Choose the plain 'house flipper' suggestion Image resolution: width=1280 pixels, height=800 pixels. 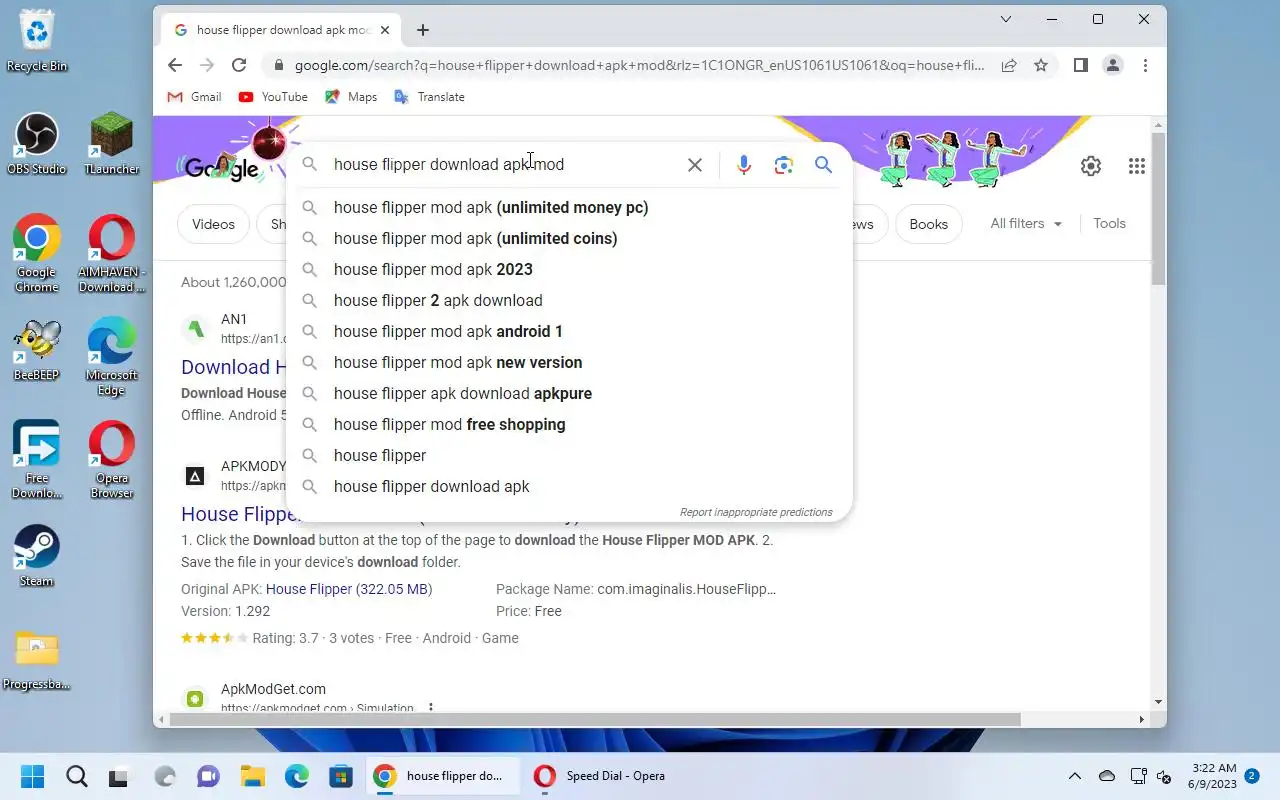(569, 455)
